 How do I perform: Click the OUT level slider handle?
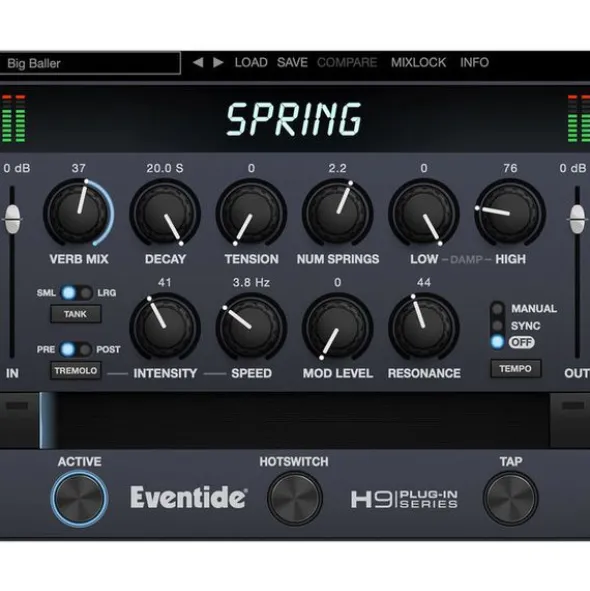tap(577, 219)
